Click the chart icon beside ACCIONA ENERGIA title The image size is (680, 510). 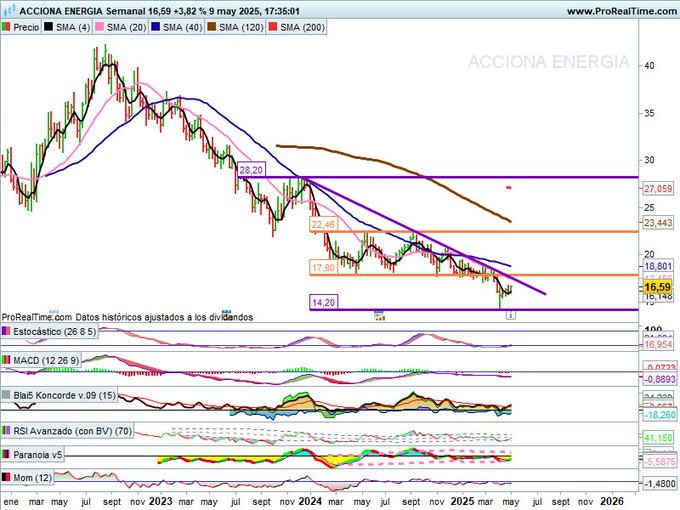click(10, 10)
